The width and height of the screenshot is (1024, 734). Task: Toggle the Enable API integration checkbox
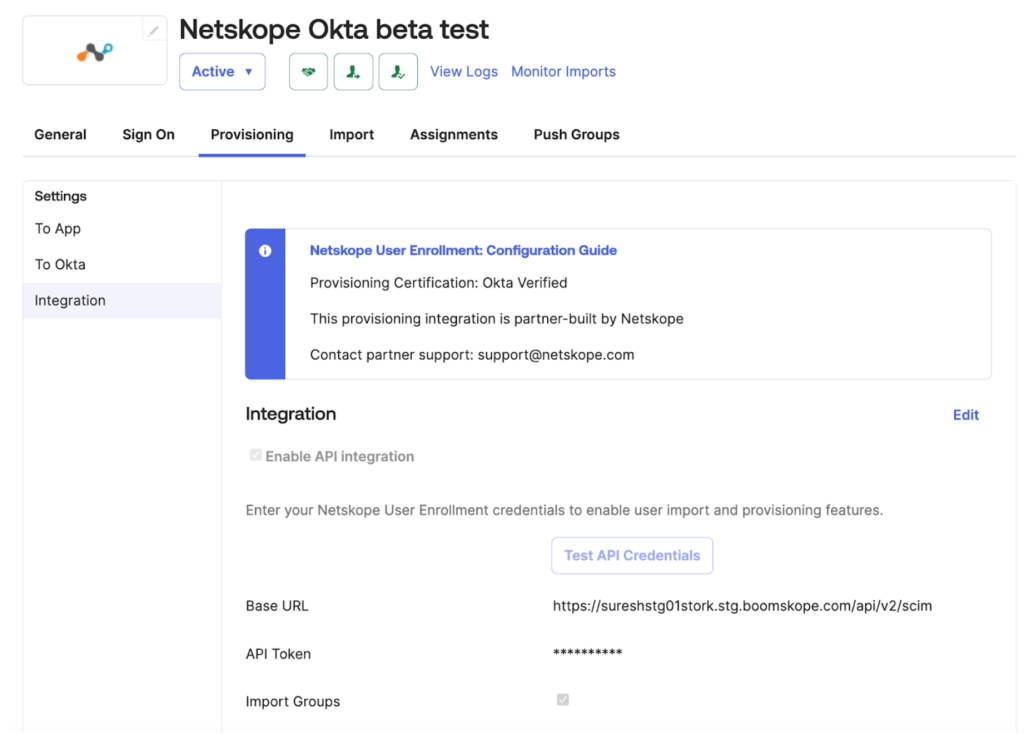pyautogui.click(x=255, y=455)
